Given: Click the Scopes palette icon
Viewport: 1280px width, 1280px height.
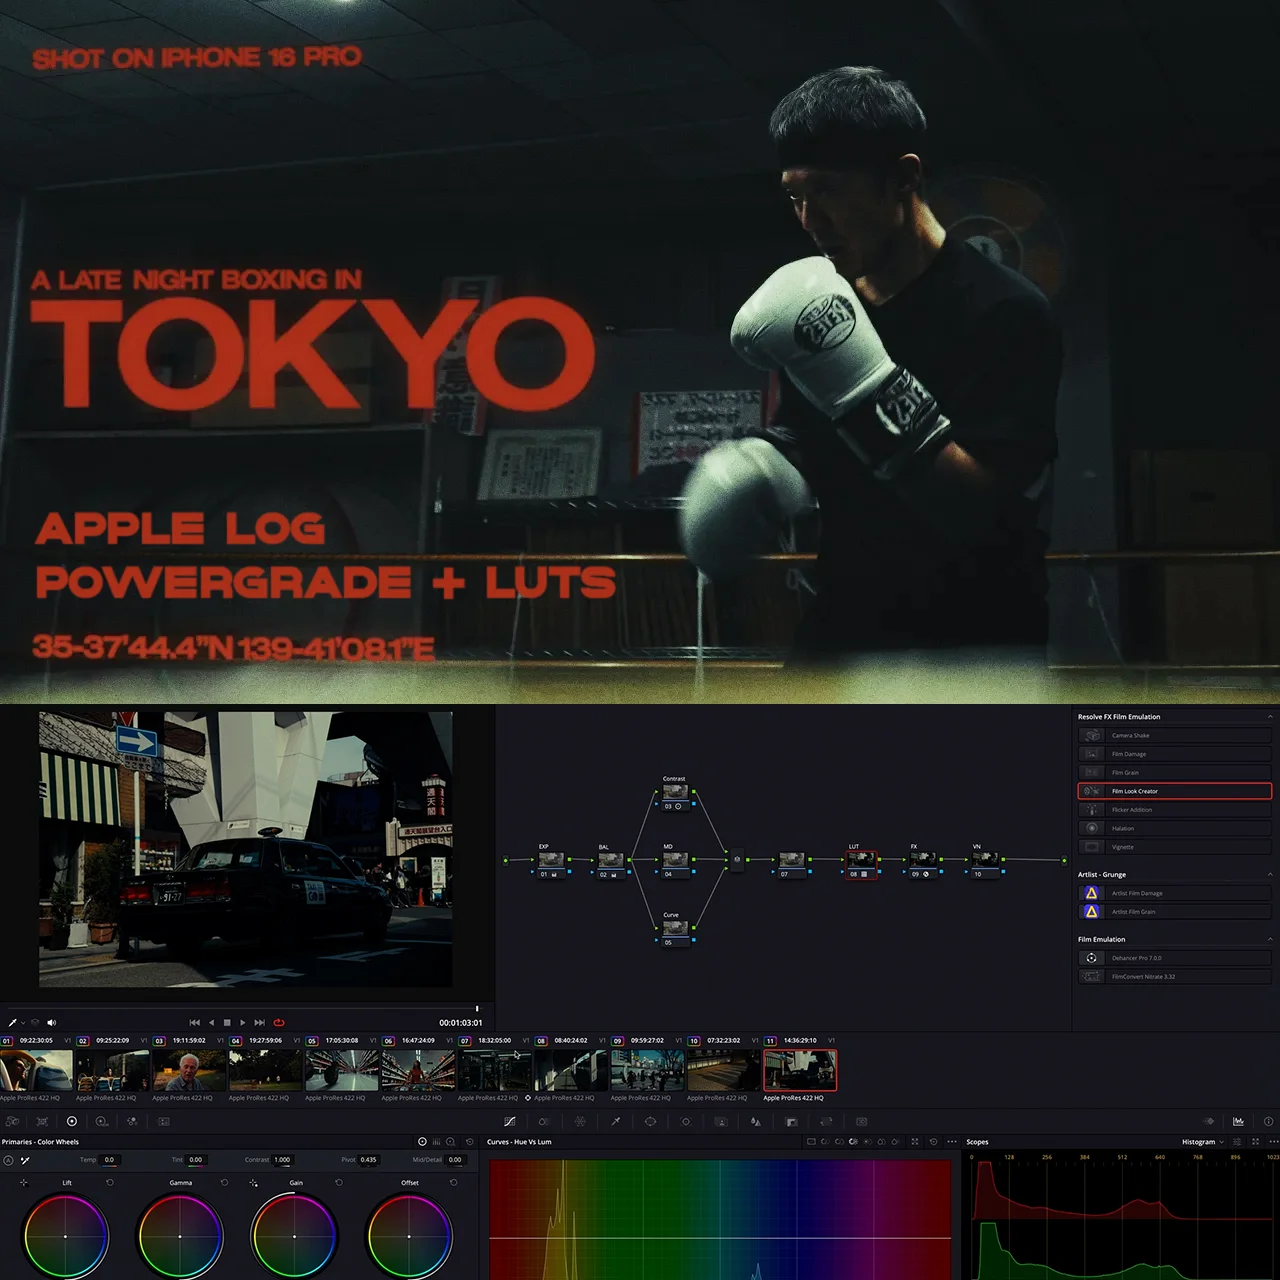Looking at the screenshot, I should coord(1238,1121).
